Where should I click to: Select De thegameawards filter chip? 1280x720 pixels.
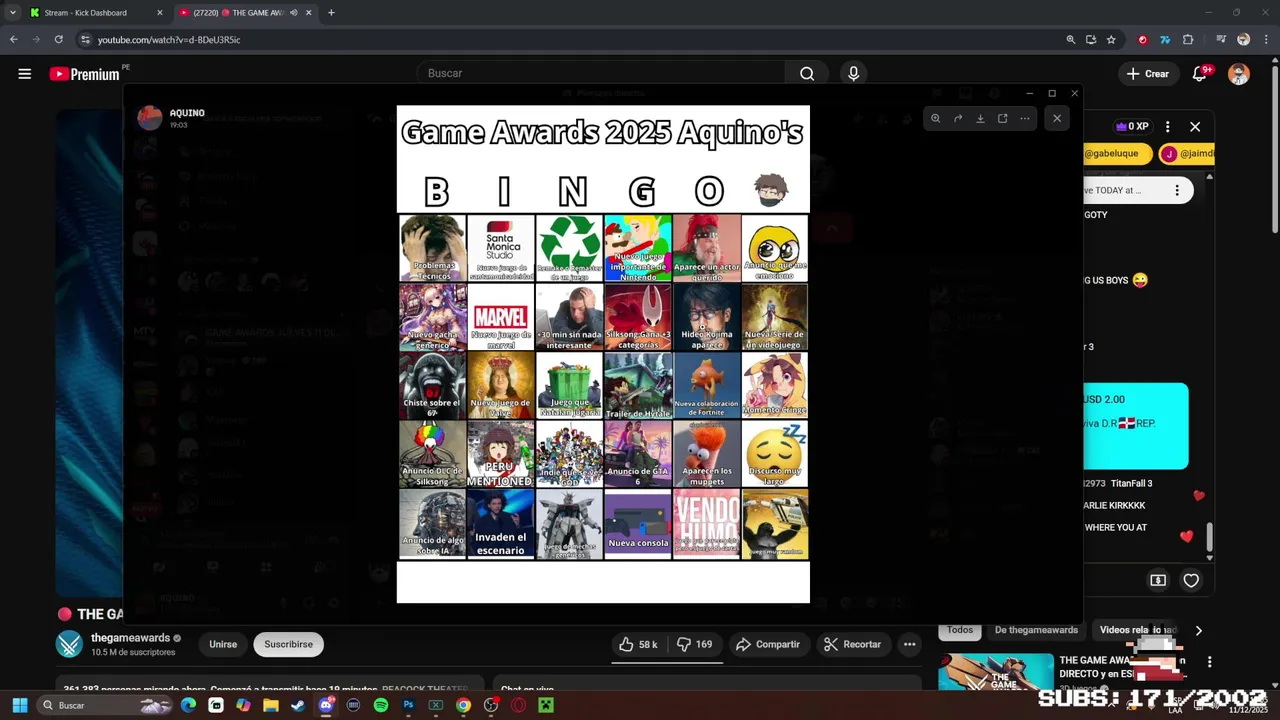click(1036, 630)
